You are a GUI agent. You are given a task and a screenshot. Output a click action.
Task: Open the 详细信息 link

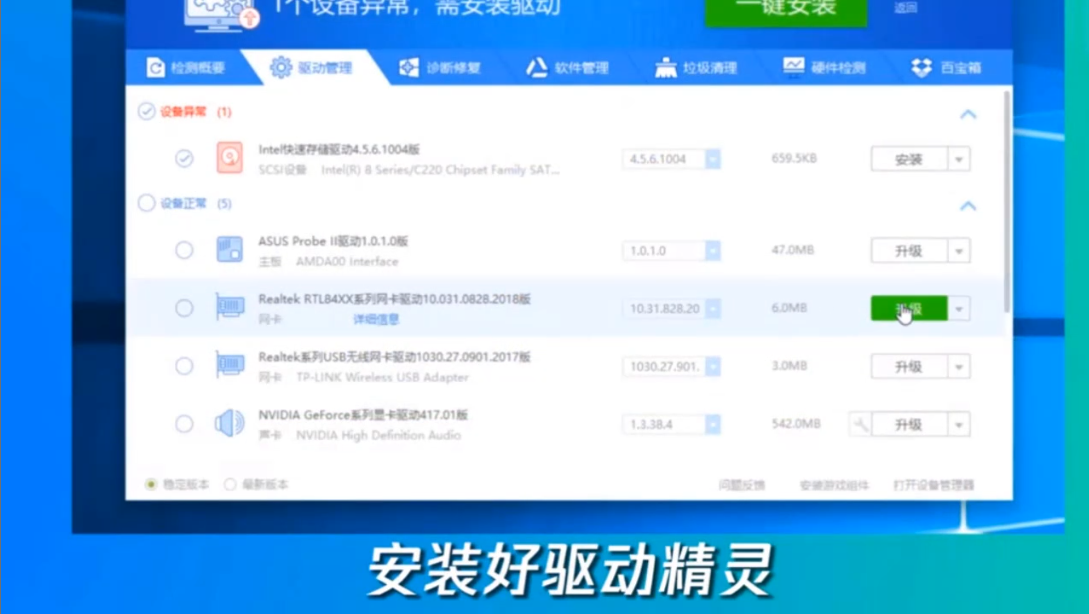coord(376,319)
